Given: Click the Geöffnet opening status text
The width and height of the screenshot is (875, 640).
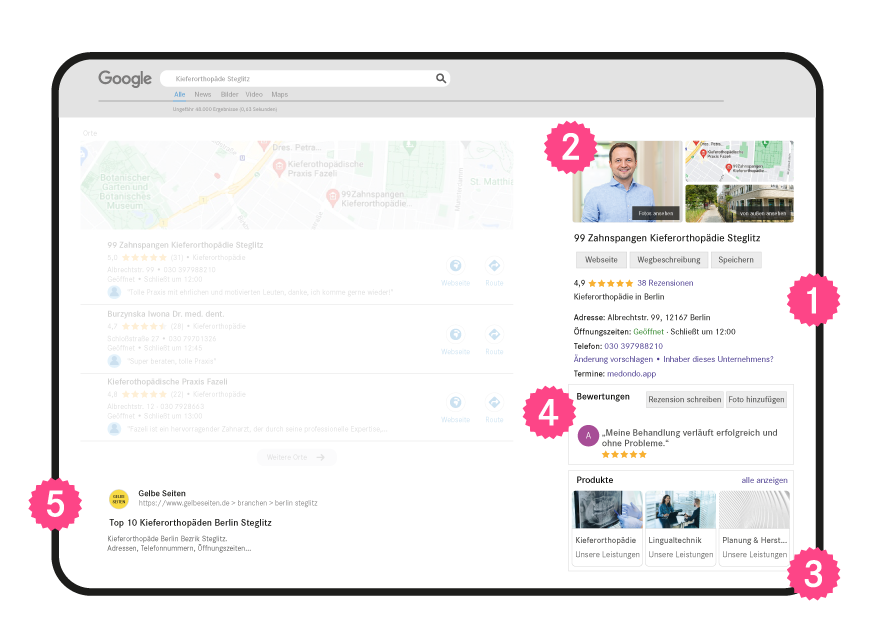Looking at the screenshot, I should [648, 332].
